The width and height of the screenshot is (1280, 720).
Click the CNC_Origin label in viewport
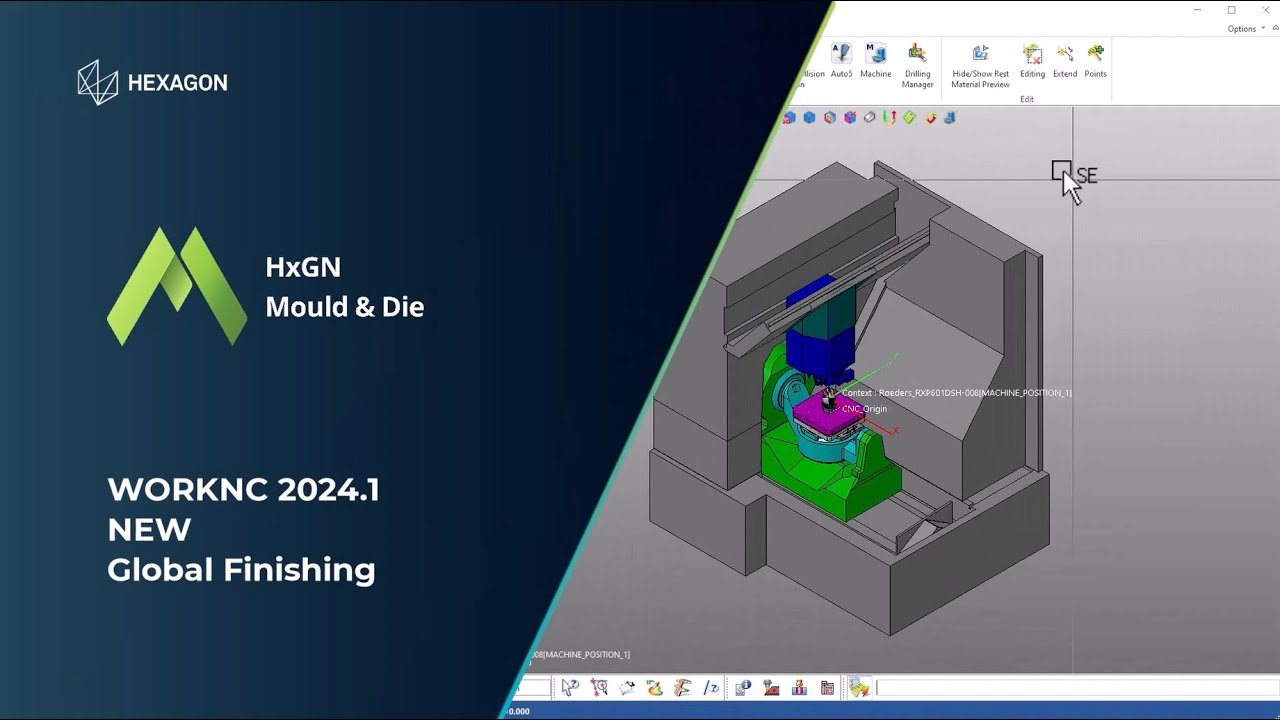point(864,409)
